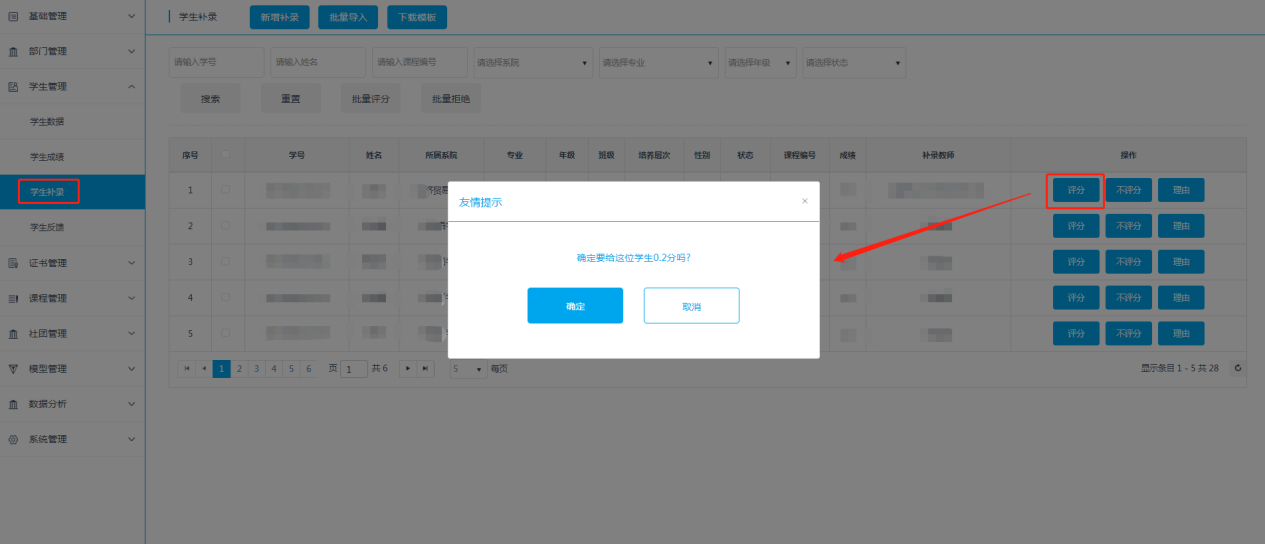Viewport: 1265px width, 544px height.
Task: Check the checkbox for row 1
Action: 226,189
